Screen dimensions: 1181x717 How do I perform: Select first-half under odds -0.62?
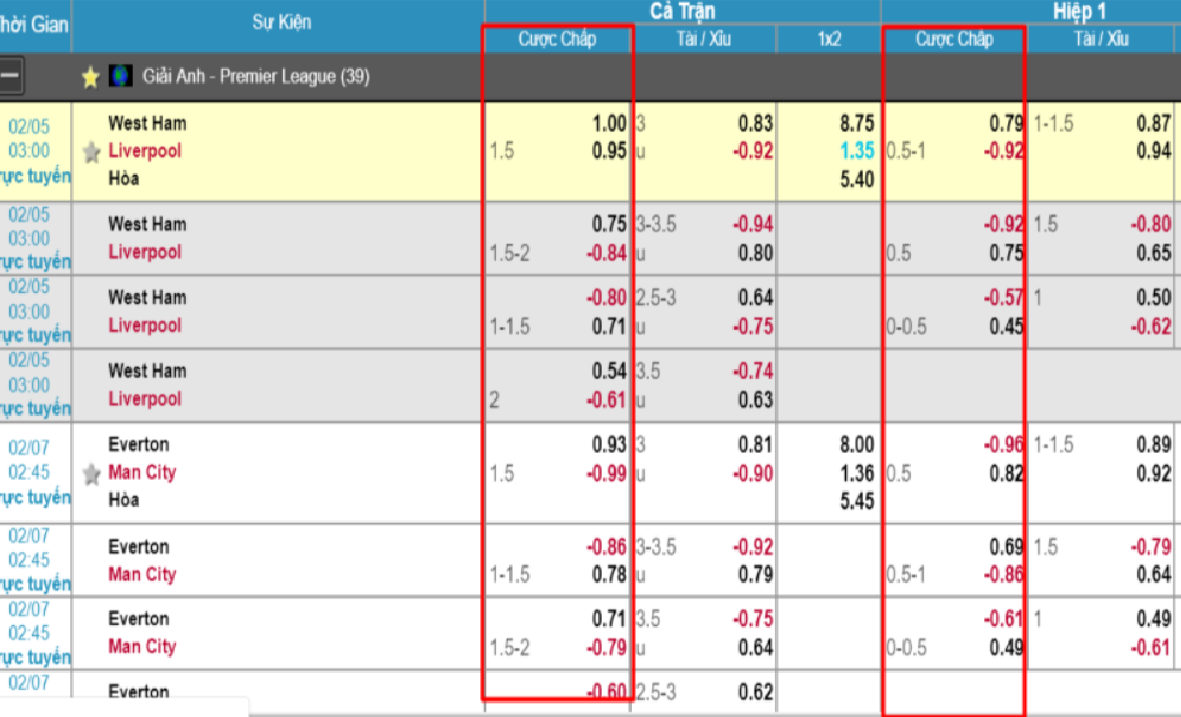pyautogui.click(x=1151, y=326)
